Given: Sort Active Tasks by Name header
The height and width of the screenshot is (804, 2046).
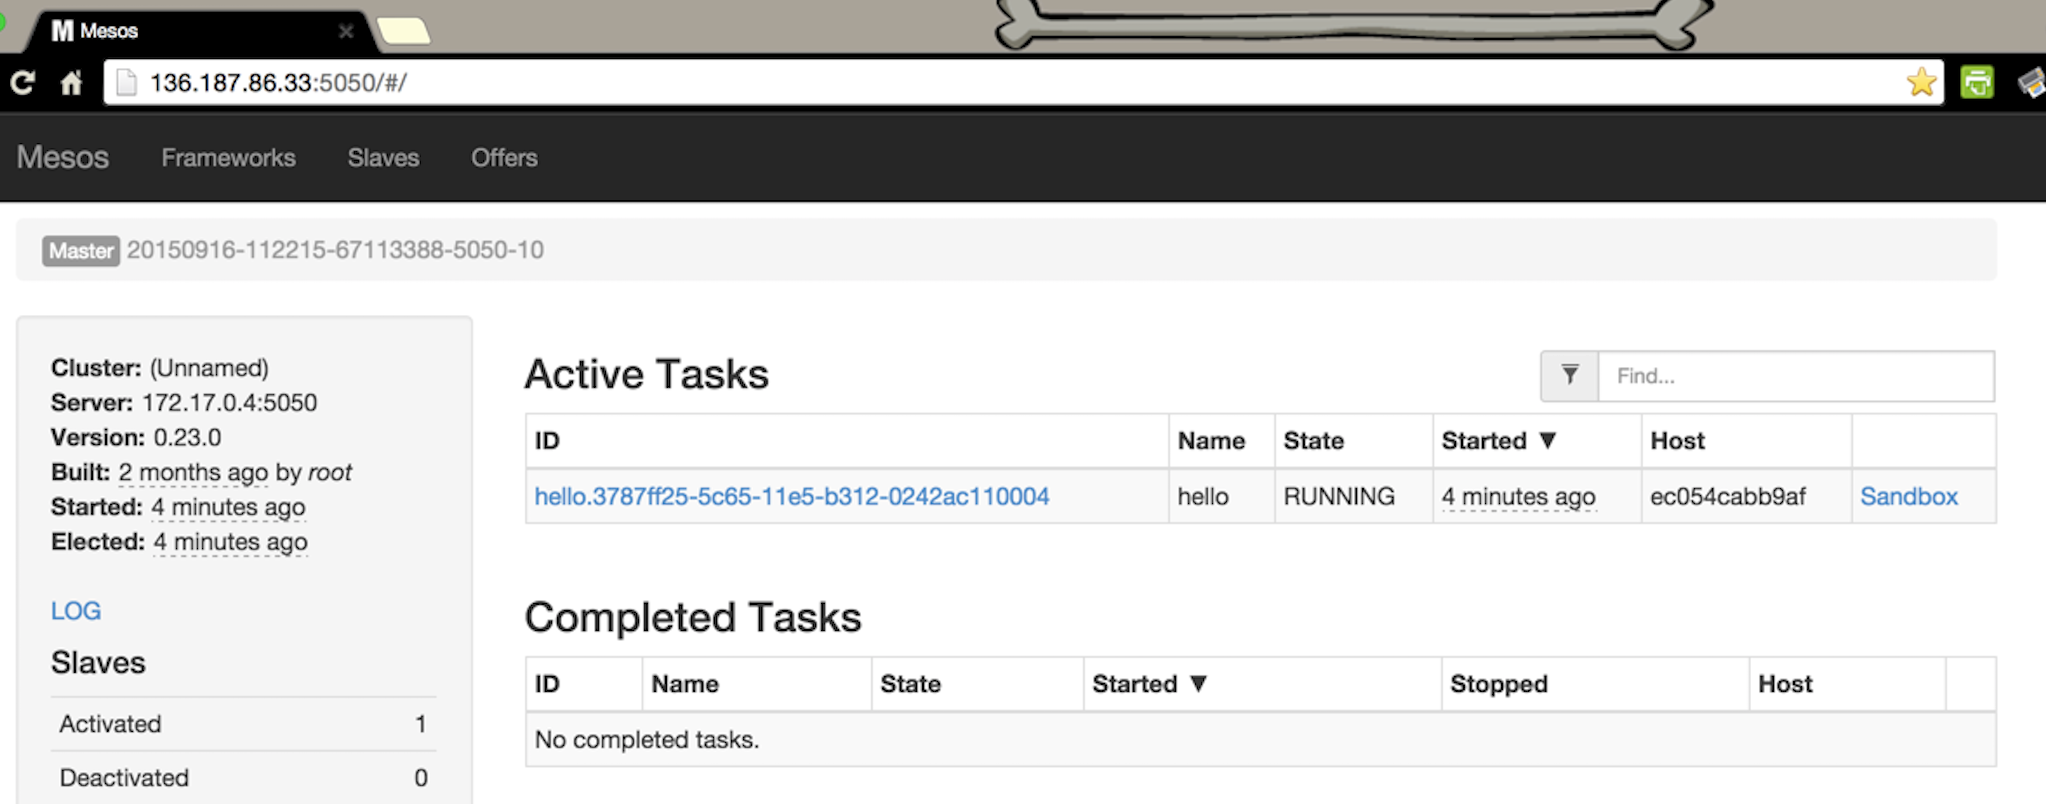Looking at the screenshot, I should coord(1211,440).
